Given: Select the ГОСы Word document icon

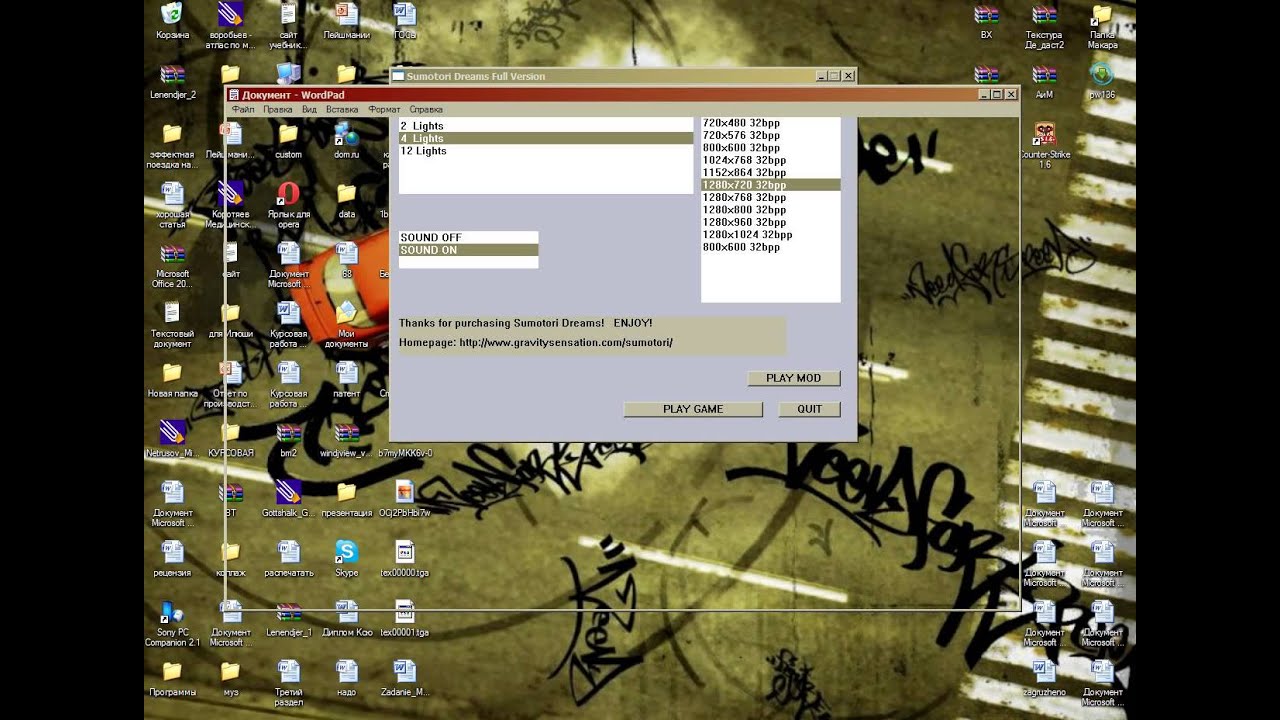Looking at the screenshot, I should point(404,14).
